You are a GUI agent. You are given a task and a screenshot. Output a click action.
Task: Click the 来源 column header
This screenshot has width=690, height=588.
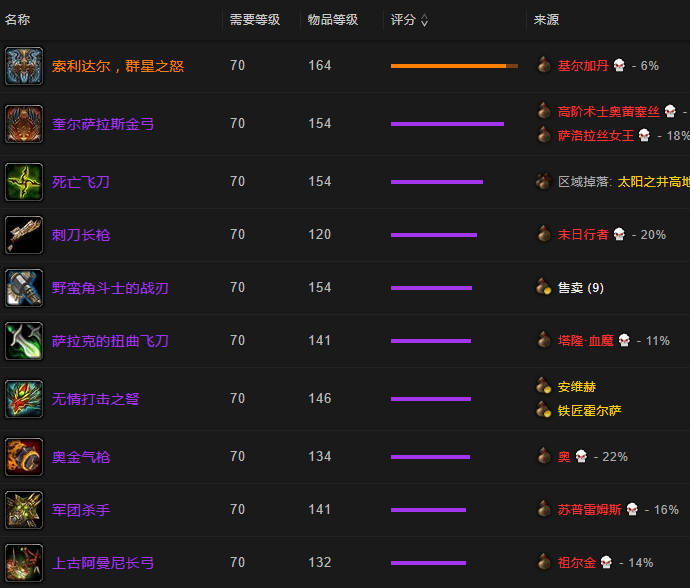[x=546, y=20]
